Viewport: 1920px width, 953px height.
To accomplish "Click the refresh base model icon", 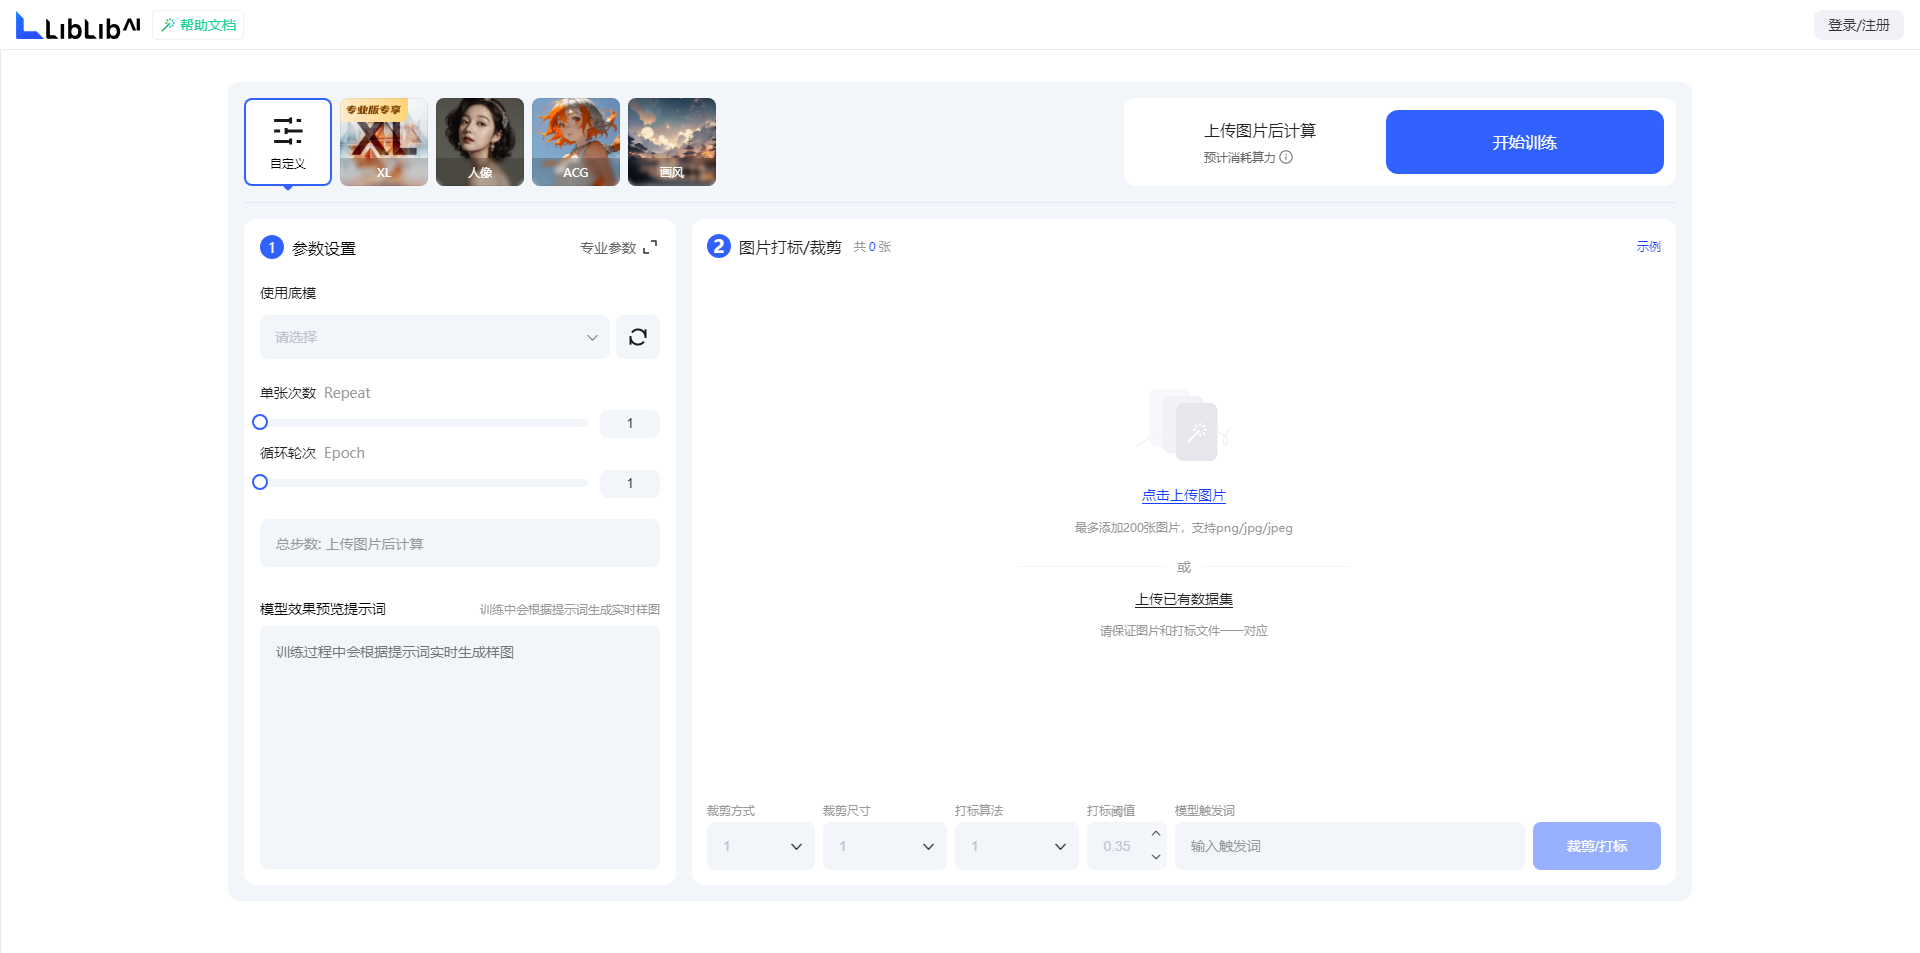I will tap(638, 337).
